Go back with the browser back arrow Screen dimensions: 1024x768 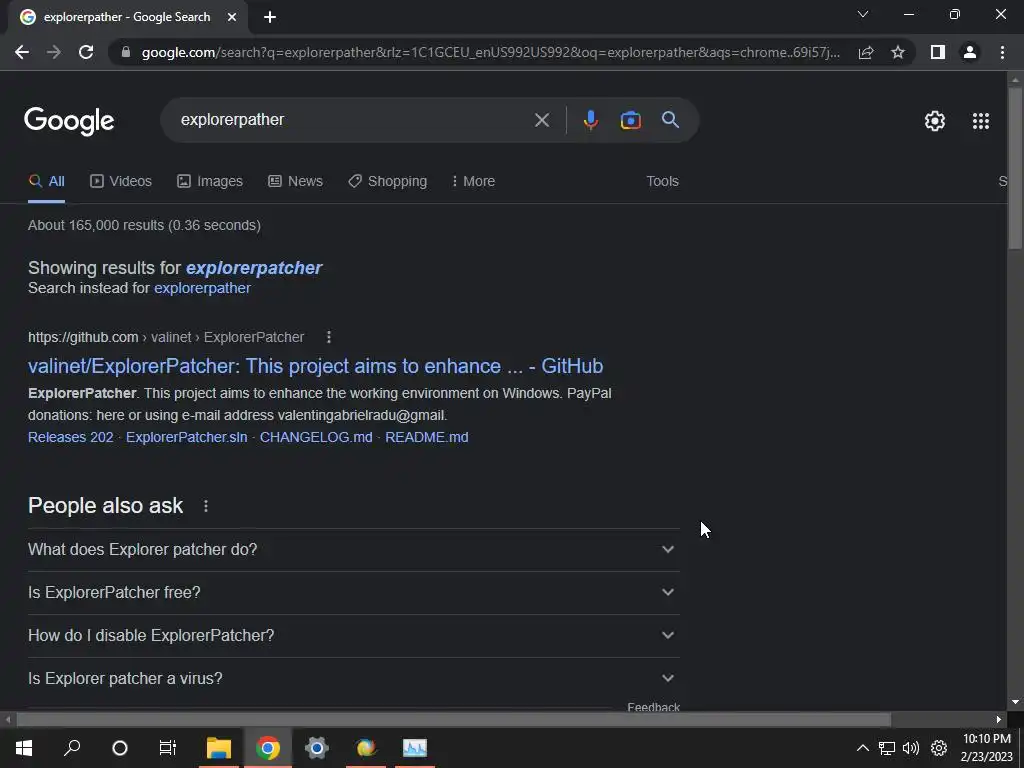point(22,52)
